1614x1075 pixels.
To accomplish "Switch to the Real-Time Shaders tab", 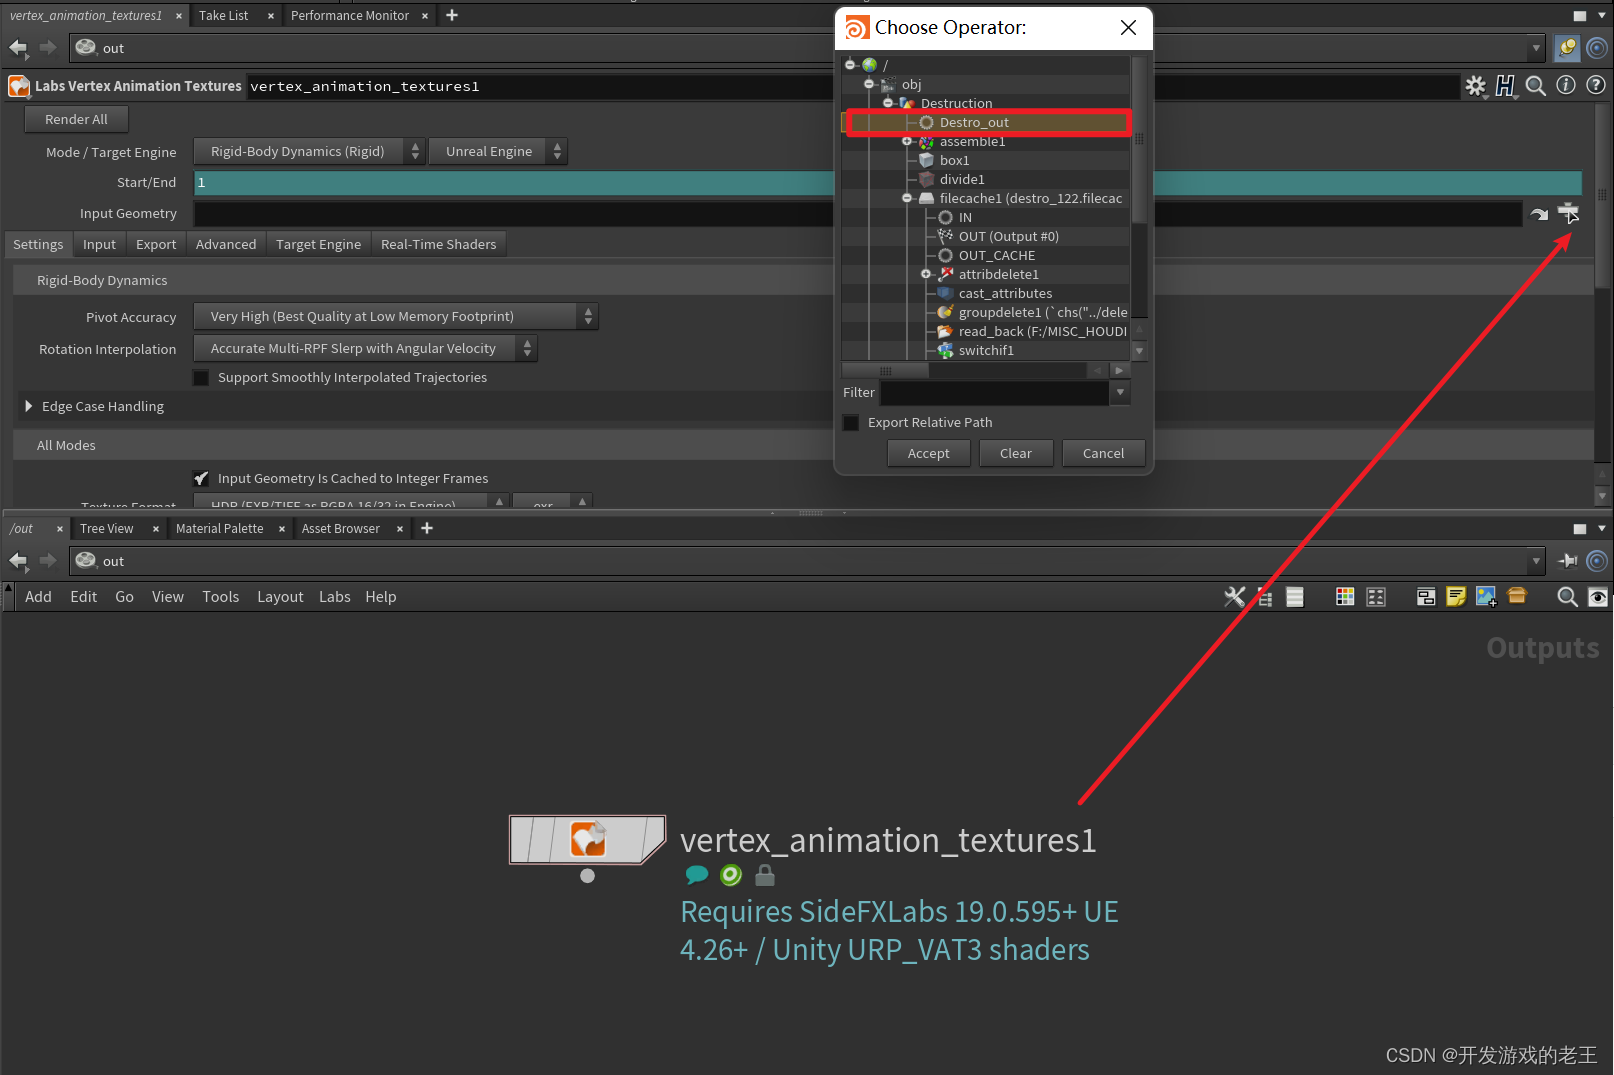I will pyautogui.click(x=438, y=244).
